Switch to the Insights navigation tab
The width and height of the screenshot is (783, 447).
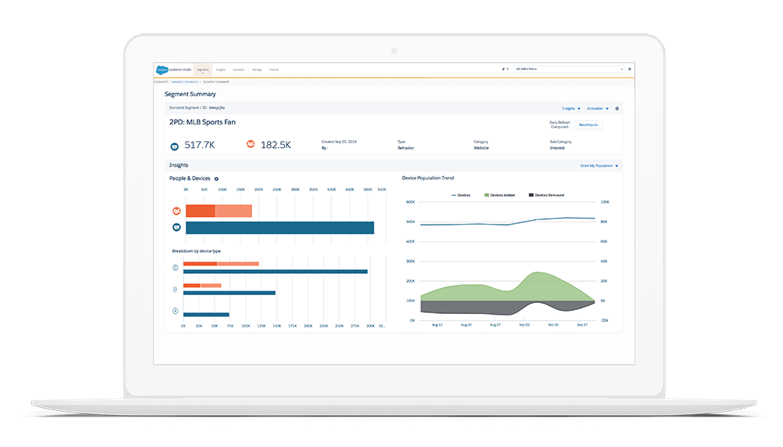(221, 70)
